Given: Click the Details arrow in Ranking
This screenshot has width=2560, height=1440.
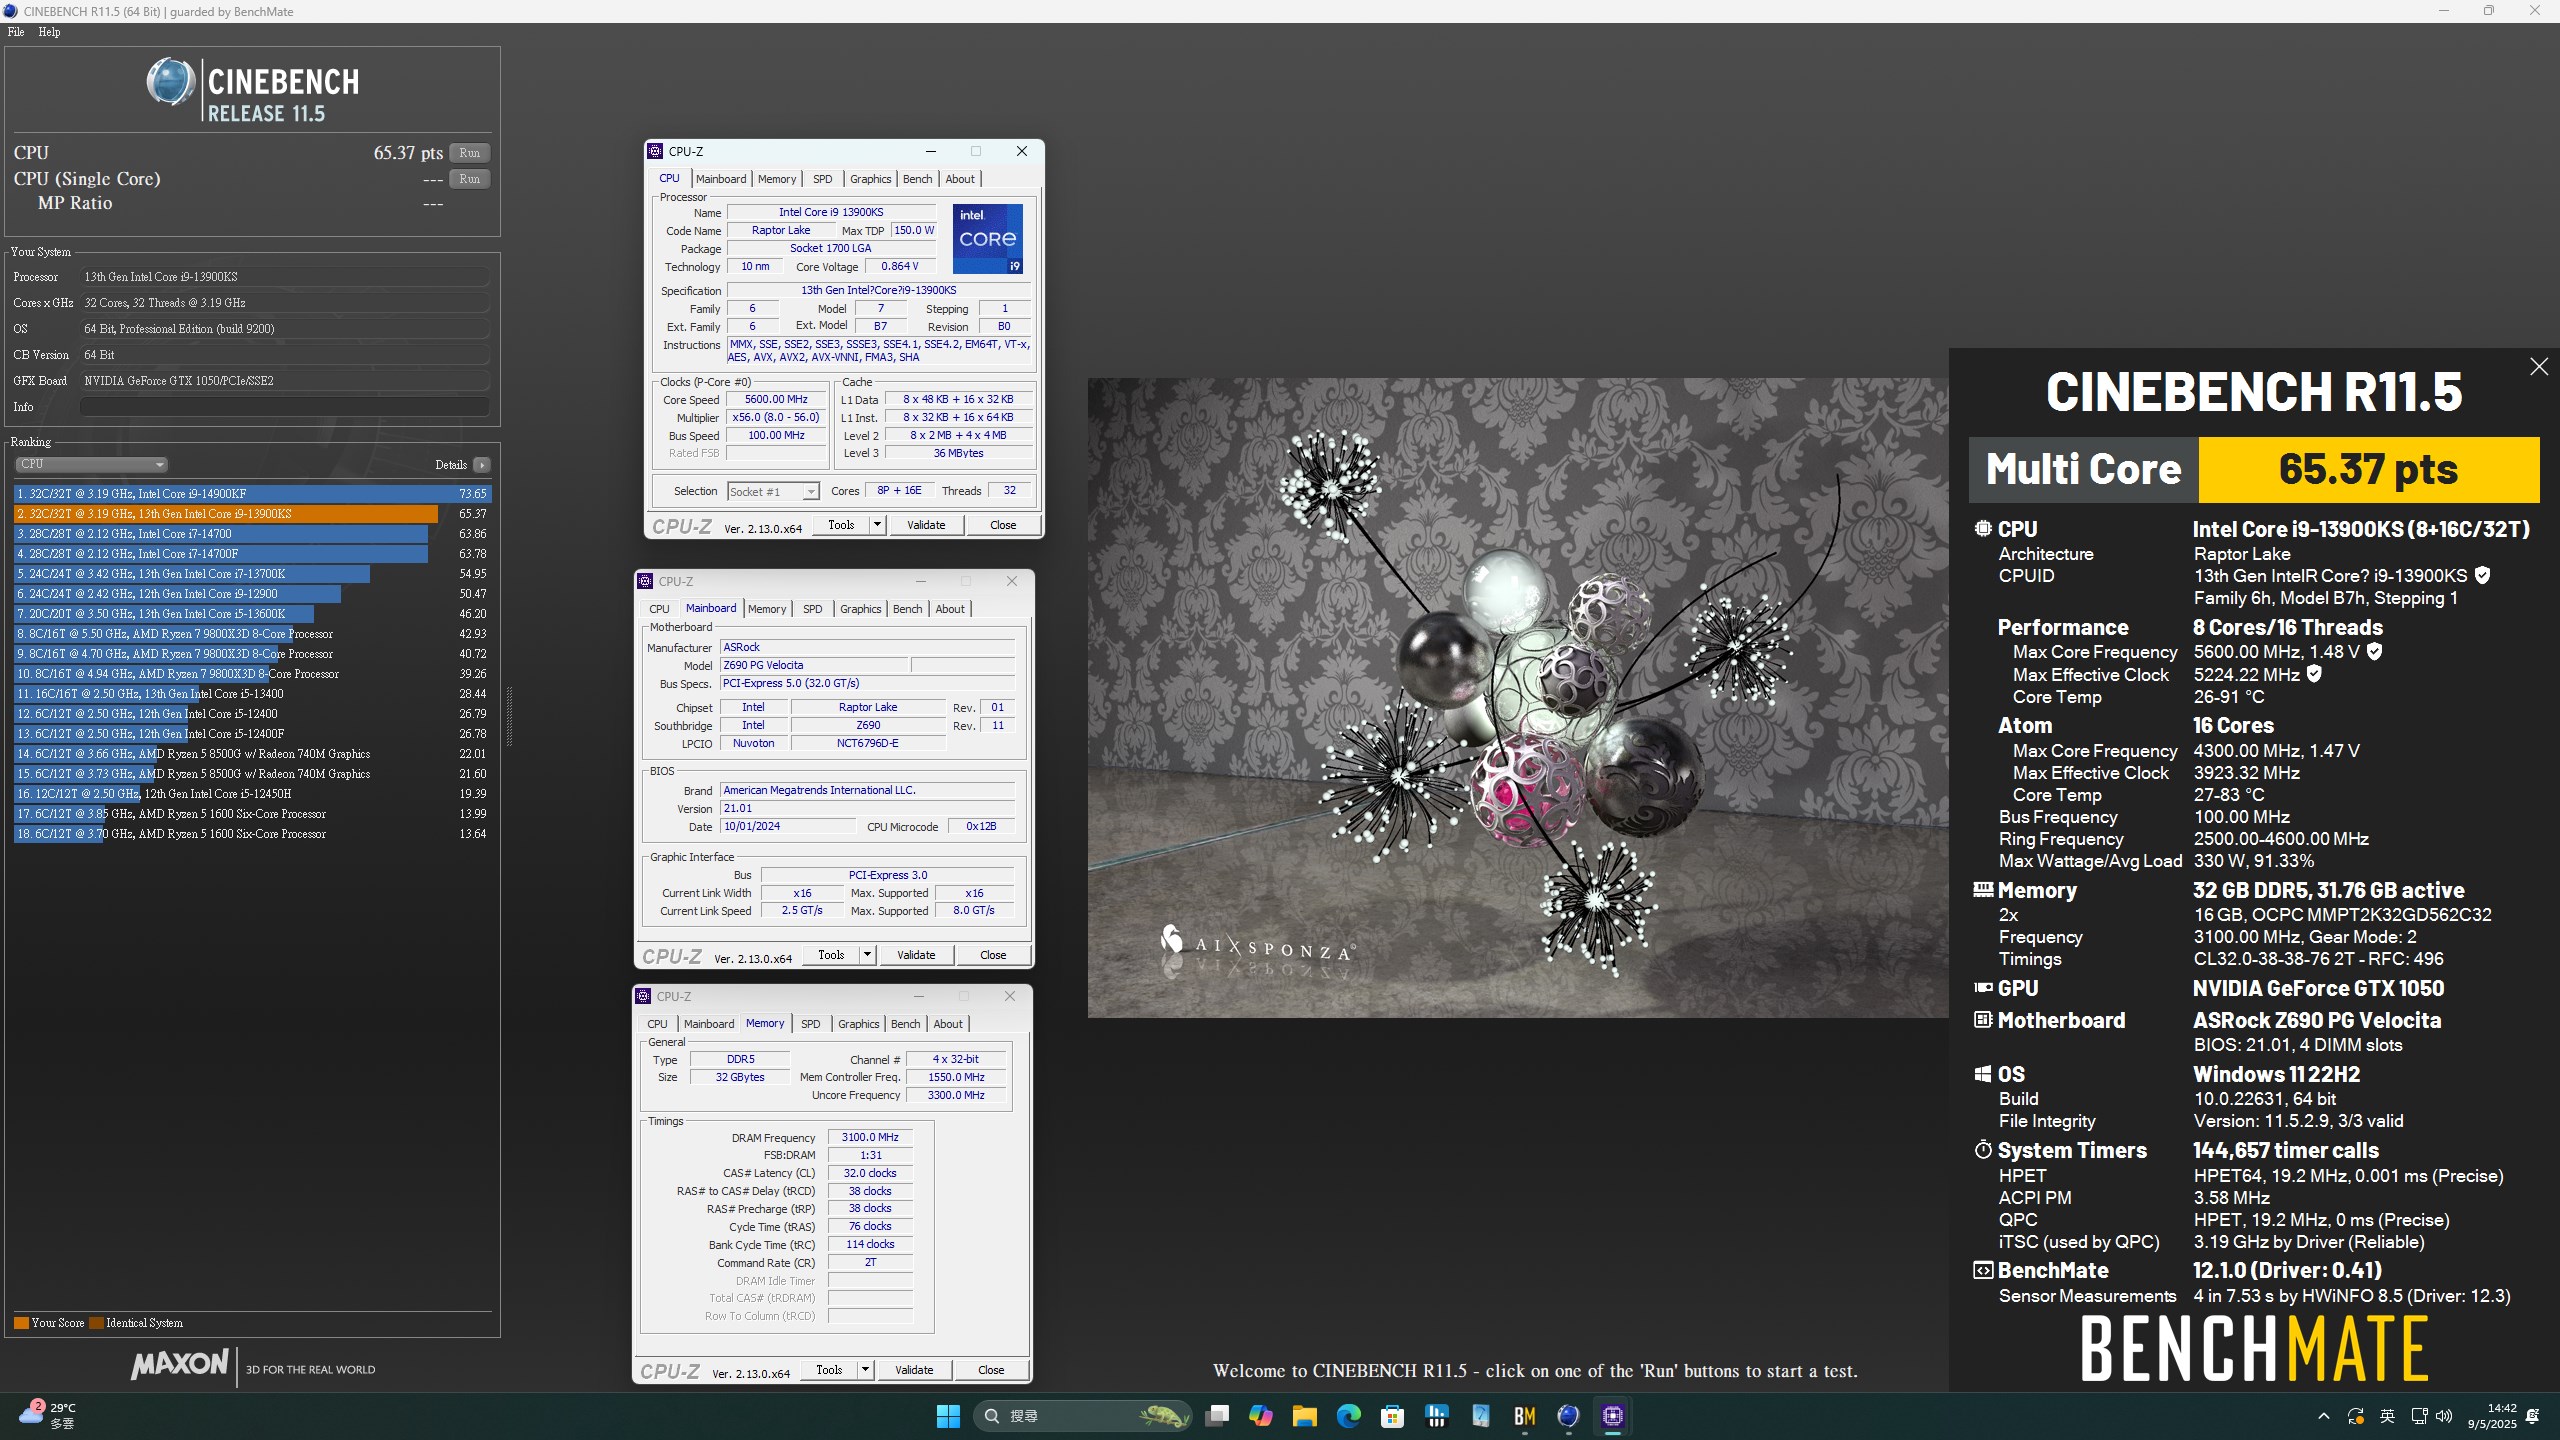Looking at the screenshot, I should 482,465.
